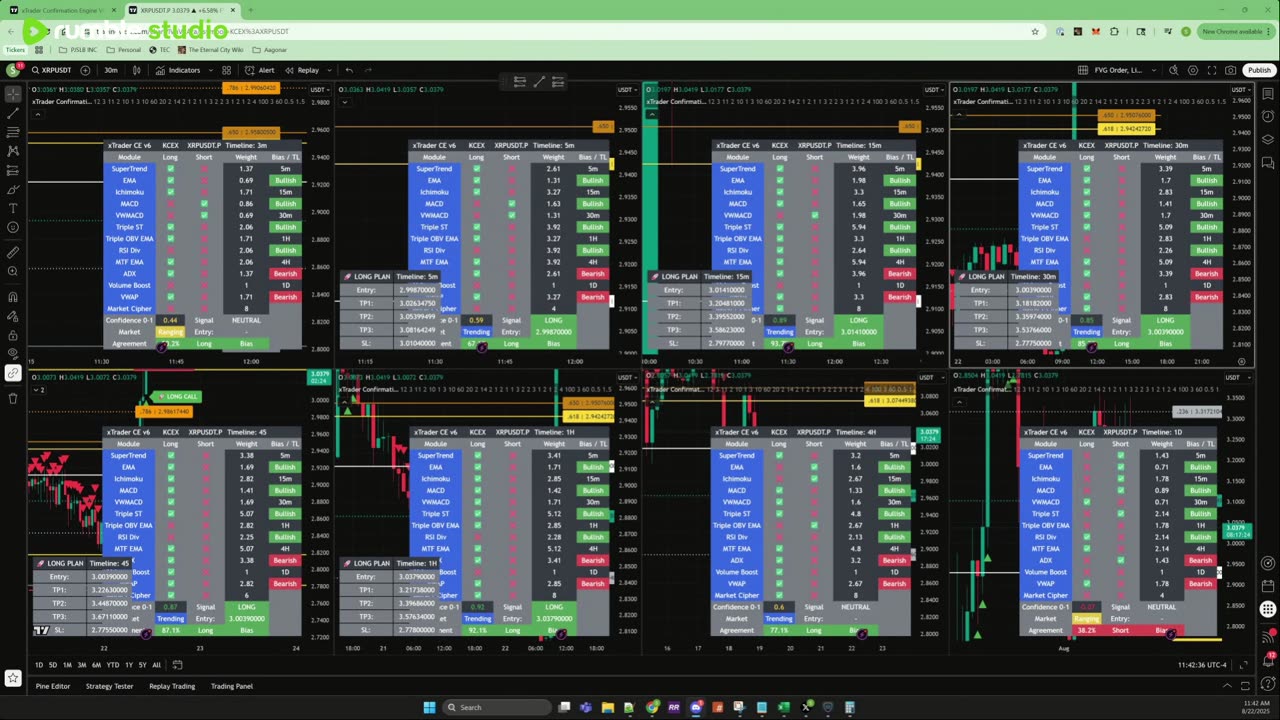Open quick search in top toolbar
1280x720 pixels.
1176,70
